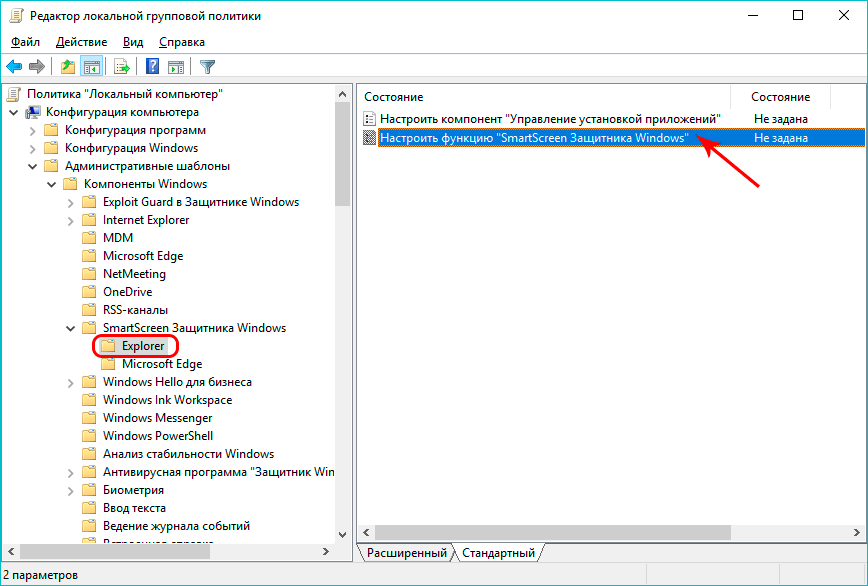Image resolution: width=868 pixels, height=586 pixels.
Task: Expand the Internet Explorer tree node
Action: point(70,221)
